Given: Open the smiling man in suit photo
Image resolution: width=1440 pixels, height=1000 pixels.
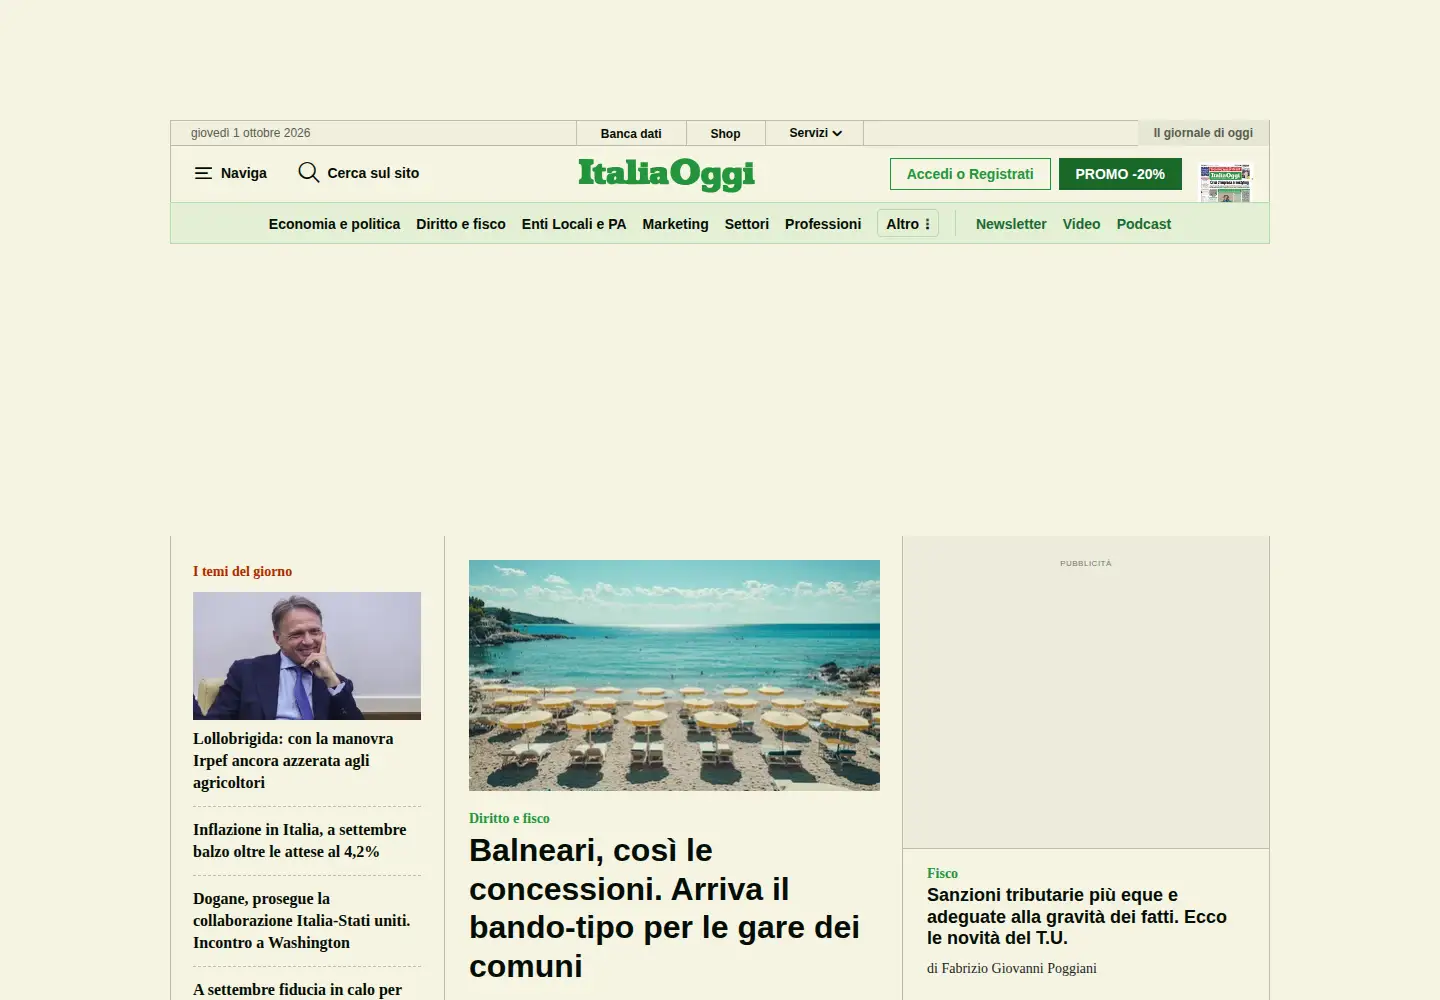Looking at the screenshot, I should click(307, 656).
